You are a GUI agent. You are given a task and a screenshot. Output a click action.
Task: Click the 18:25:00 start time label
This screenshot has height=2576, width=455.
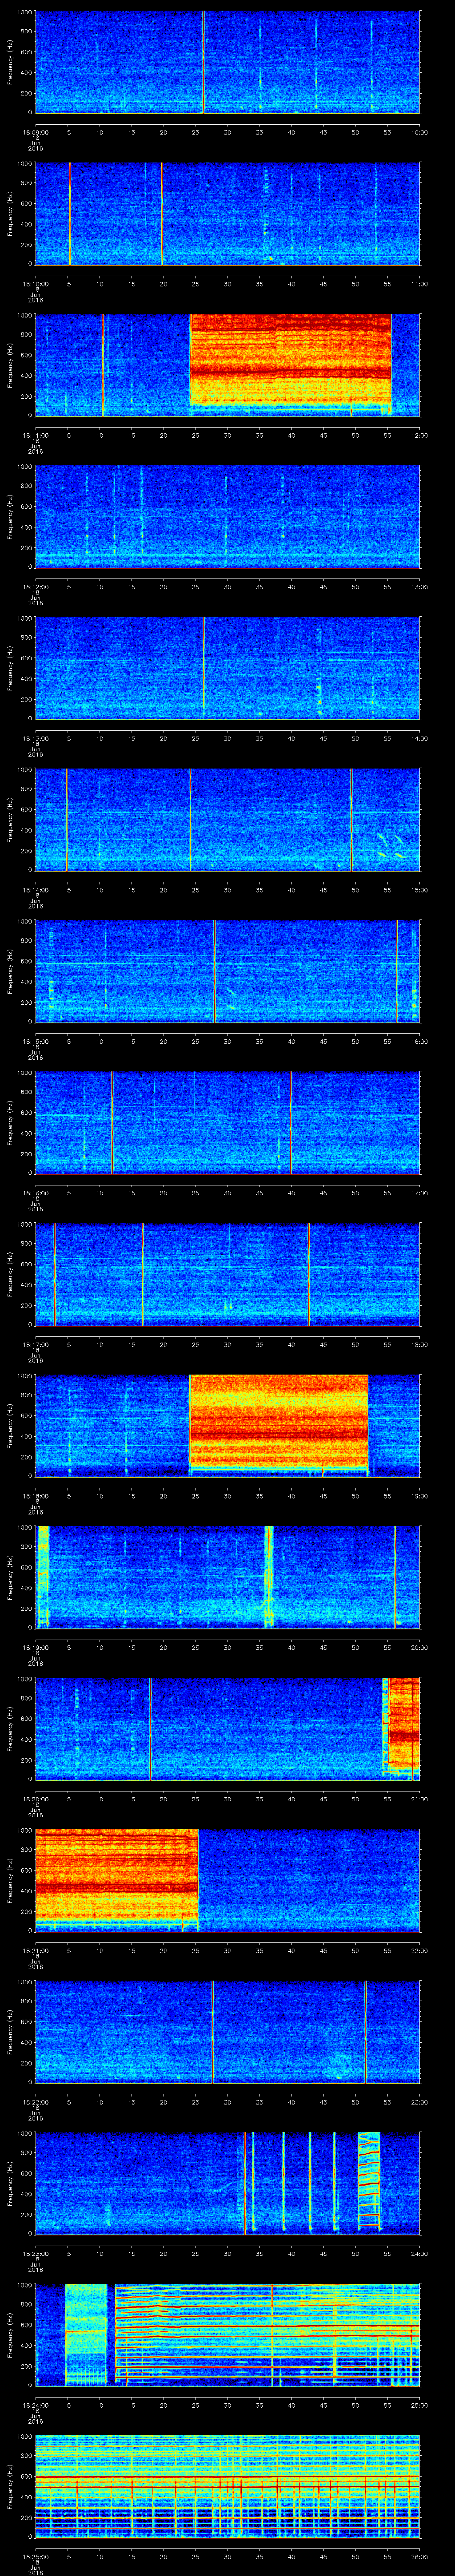(35, 2556)
